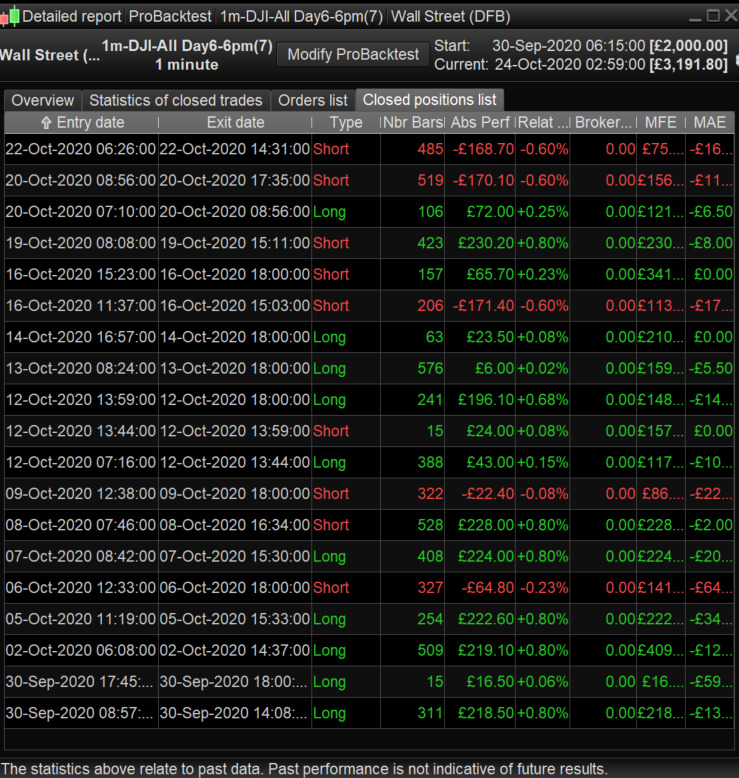739x778 pixels.
Task: Click the £72.00 Abs Perf value
Action: tap(490, 212)
